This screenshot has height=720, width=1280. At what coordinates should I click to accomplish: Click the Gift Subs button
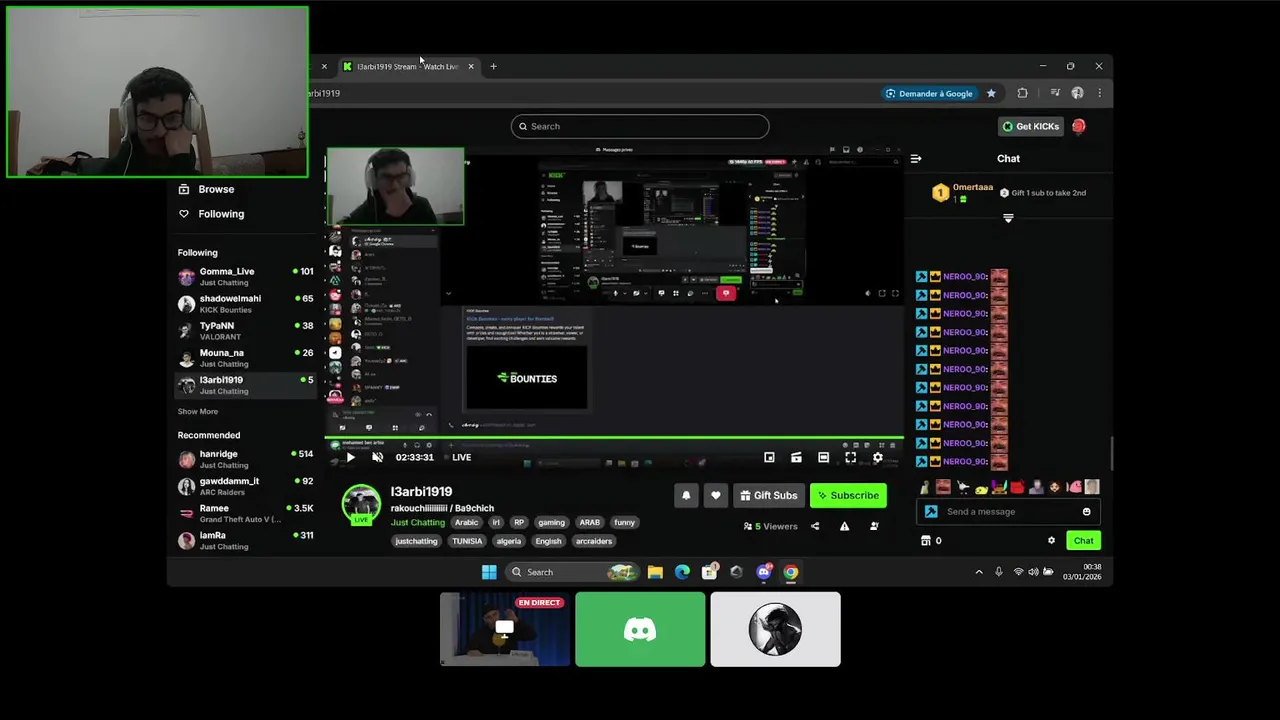[769, 495]
